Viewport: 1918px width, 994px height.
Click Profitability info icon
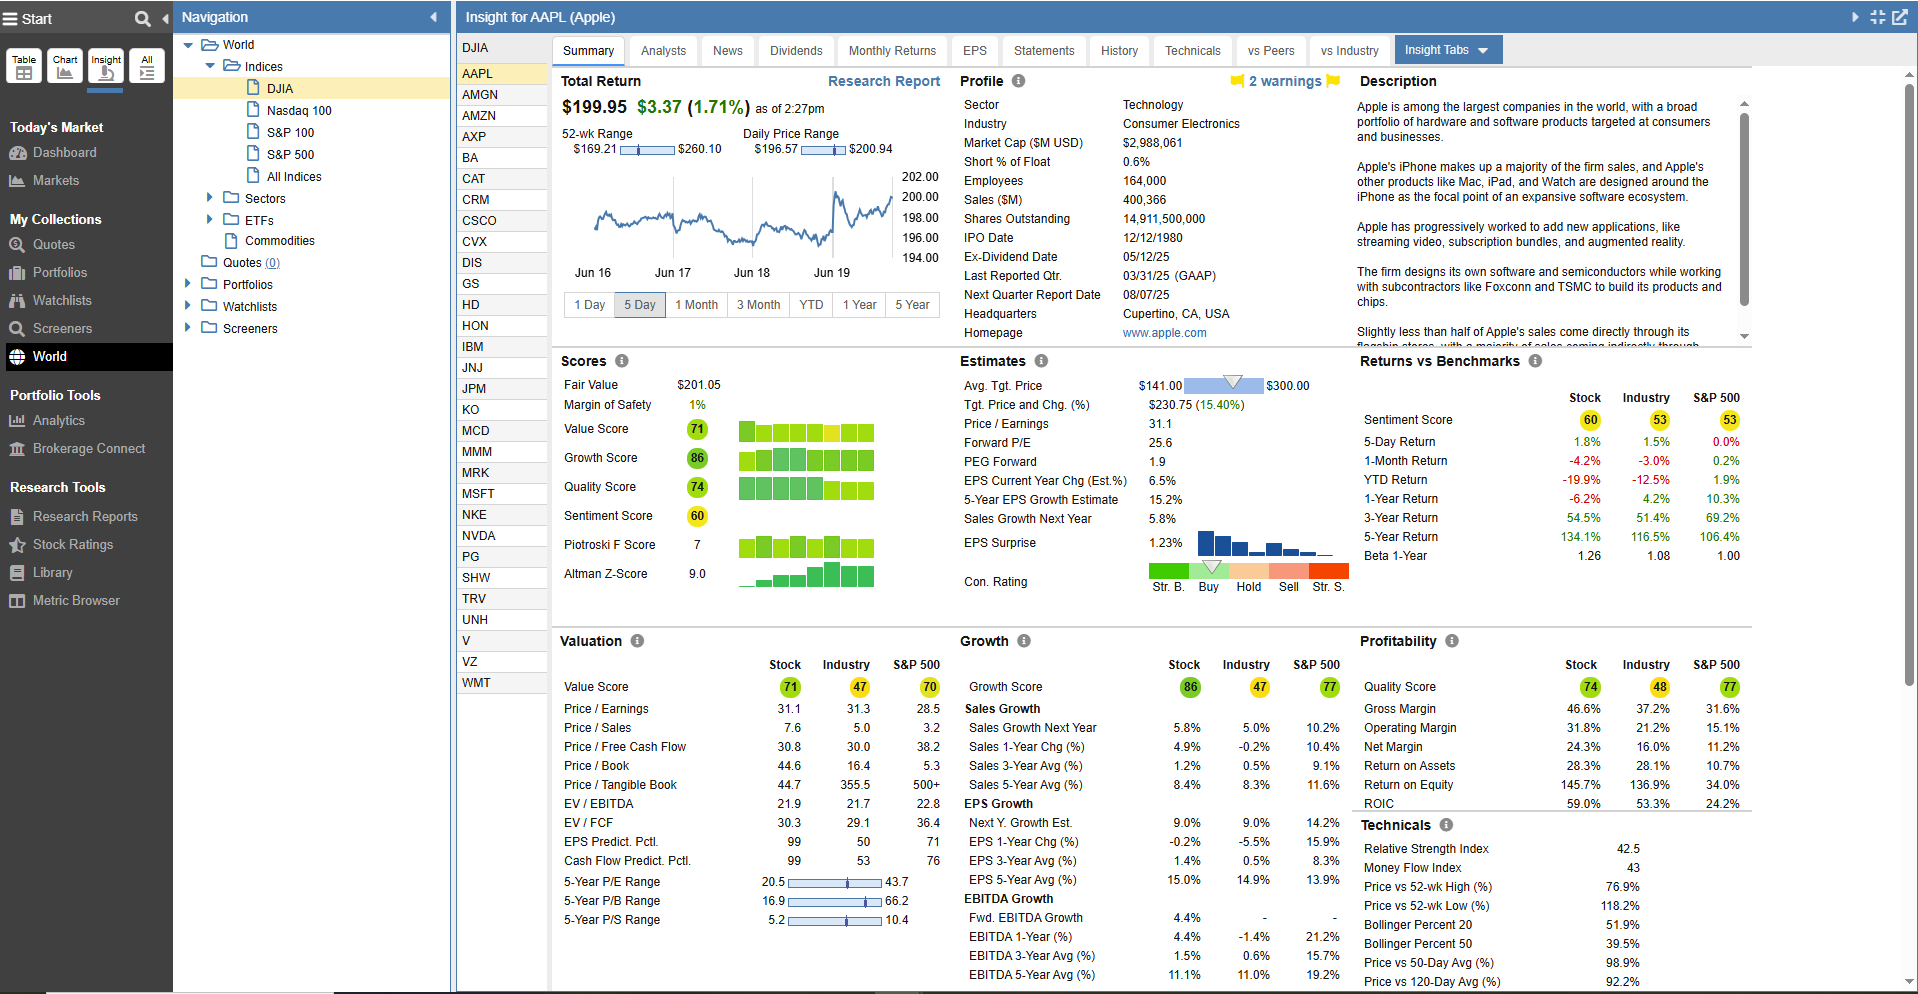[1452, 641]
